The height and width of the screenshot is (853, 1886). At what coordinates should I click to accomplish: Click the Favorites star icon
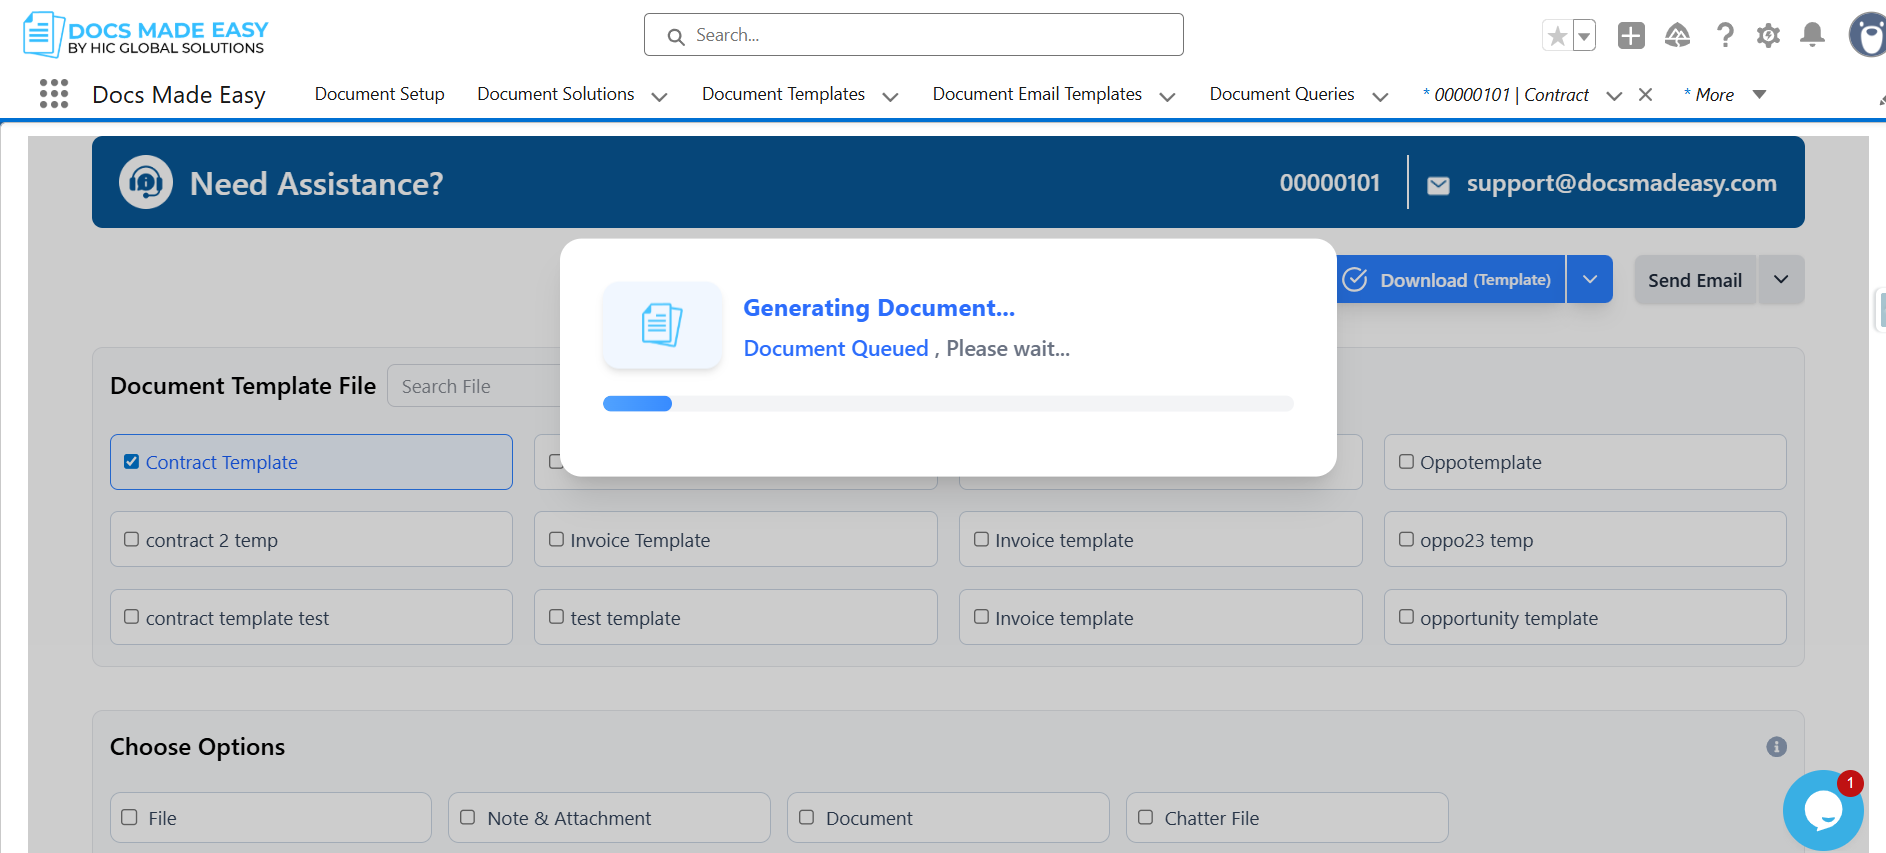coord(1557,36)
